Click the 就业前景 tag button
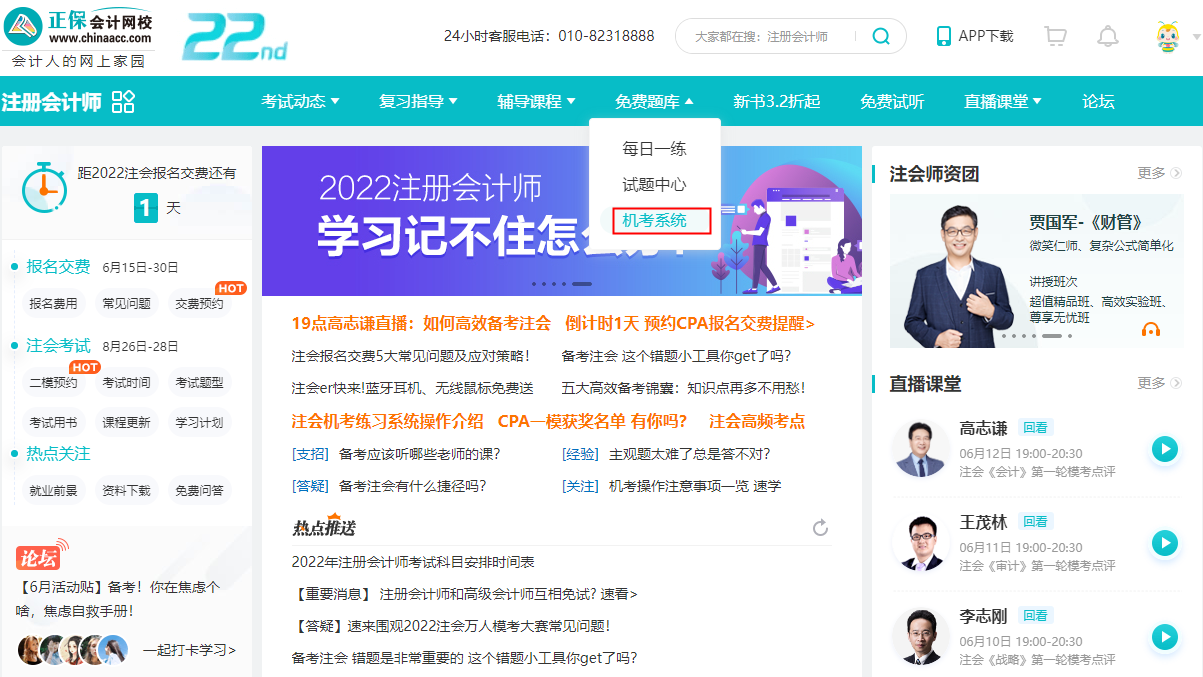This screenshot has height=677, width=1203. click(53, 490)
